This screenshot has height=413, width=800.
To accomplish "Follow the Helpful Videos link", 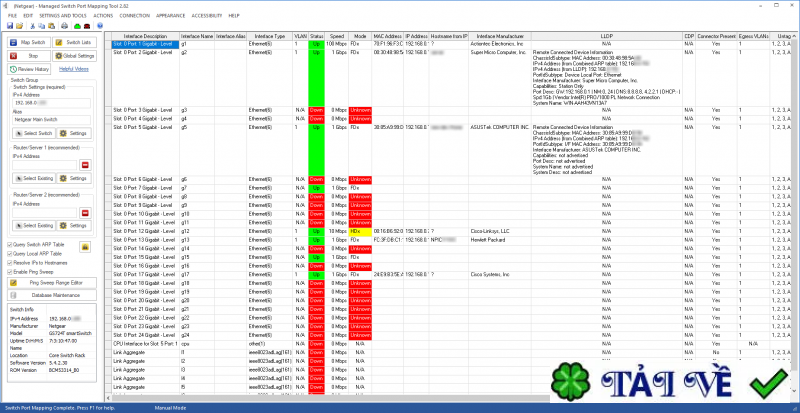I will [x=73, y=69].
